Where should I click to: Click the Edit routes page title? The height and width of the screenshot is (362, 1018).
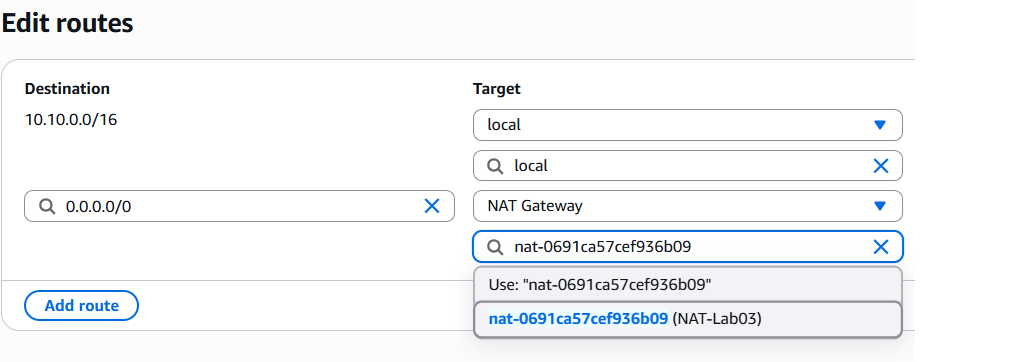[x=68, y=23]
